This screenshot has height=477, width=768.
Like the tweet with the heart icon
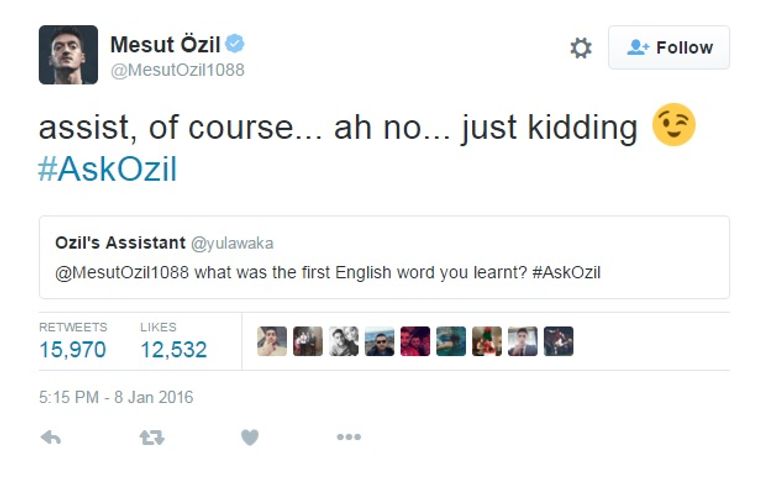(x=250, y=437)
